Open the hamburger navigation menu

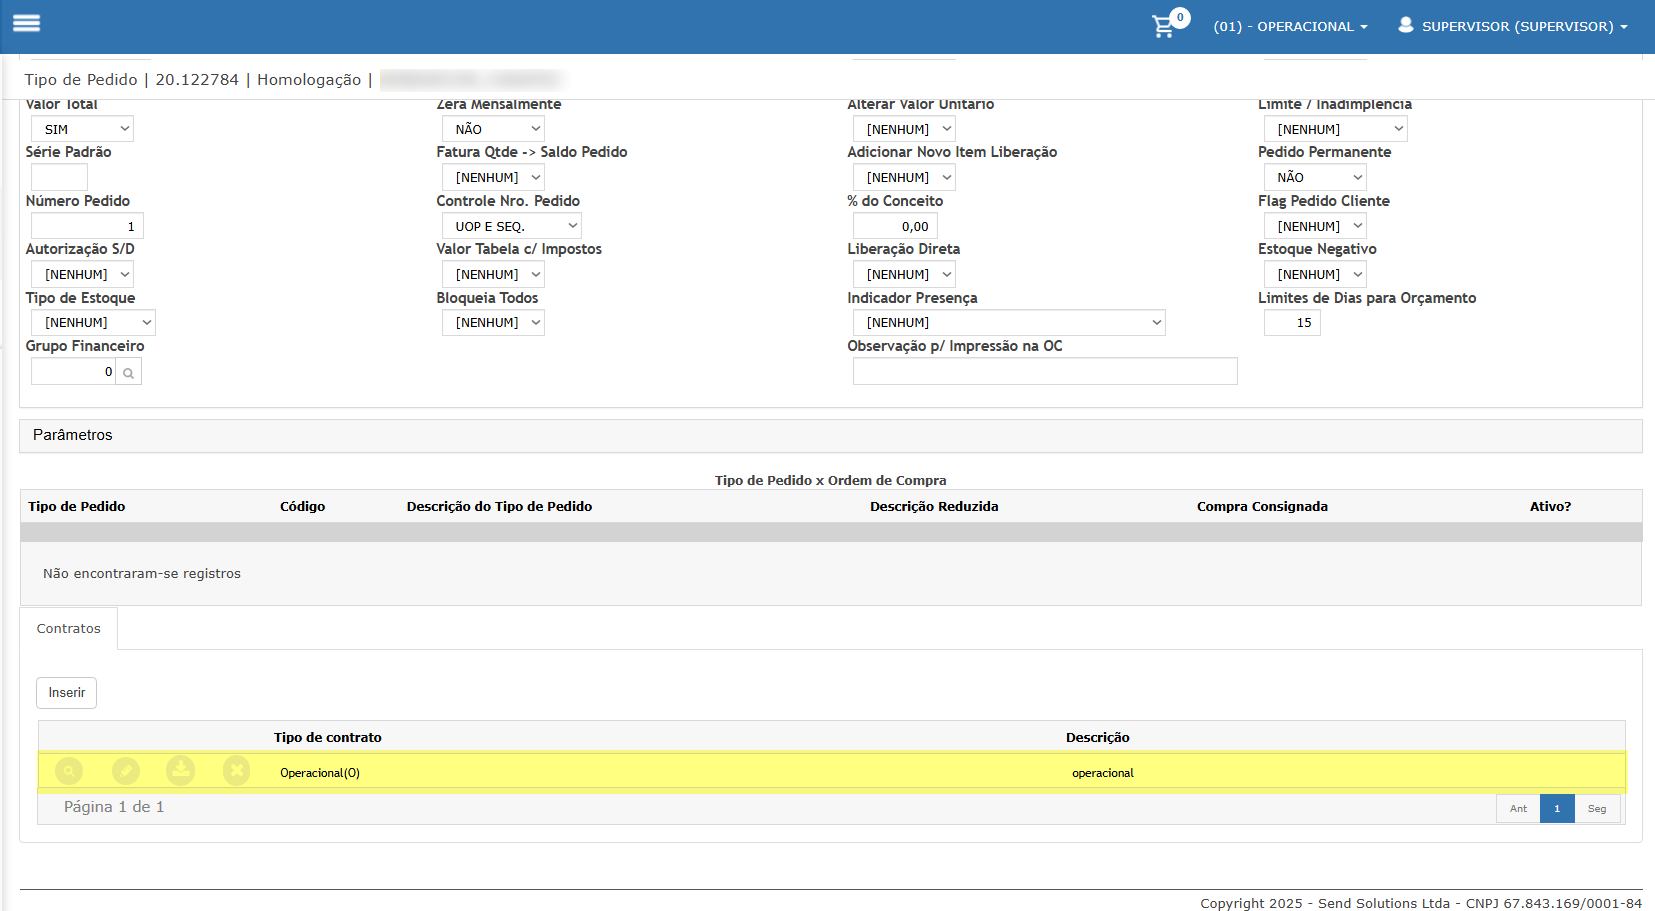(26, 23)
